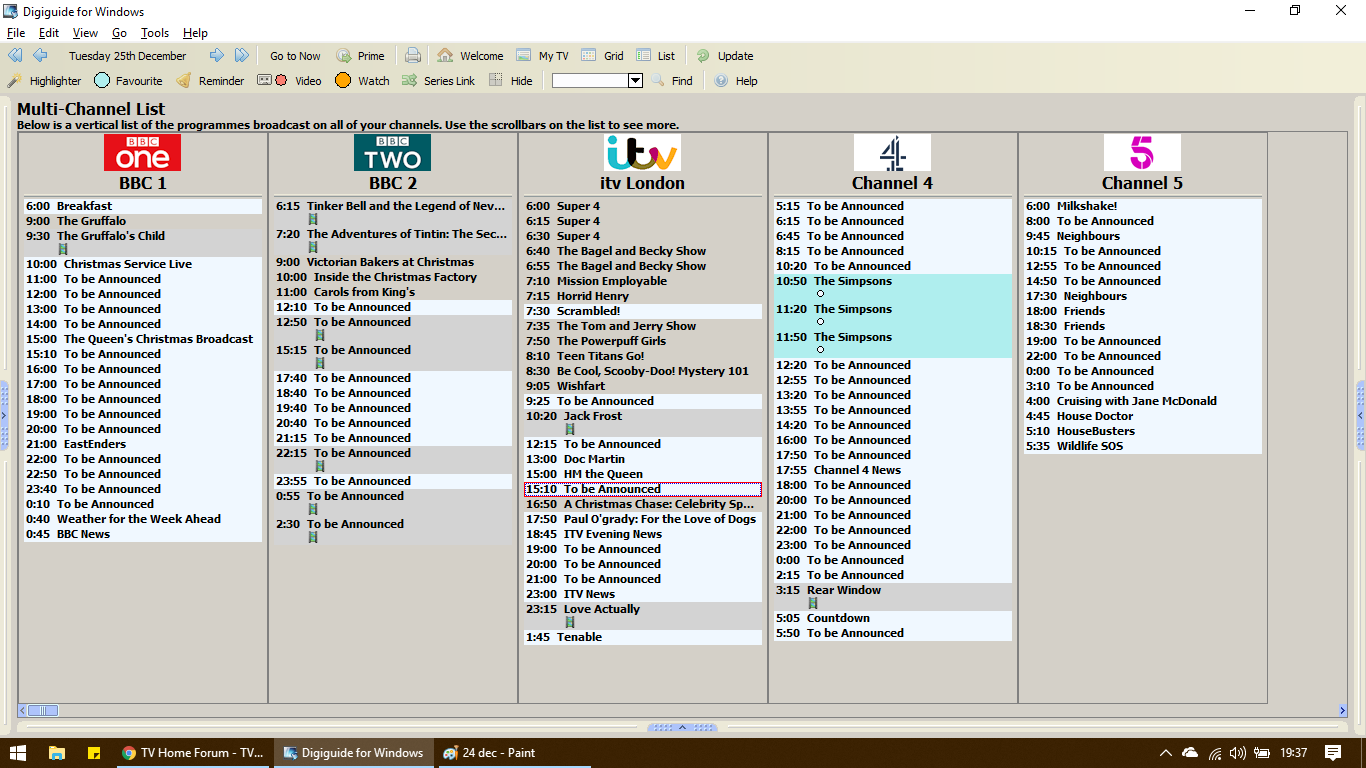Screen dimensions: 1366x768
Task: Open the search combo box dropdown
Action: click(635, 81)
